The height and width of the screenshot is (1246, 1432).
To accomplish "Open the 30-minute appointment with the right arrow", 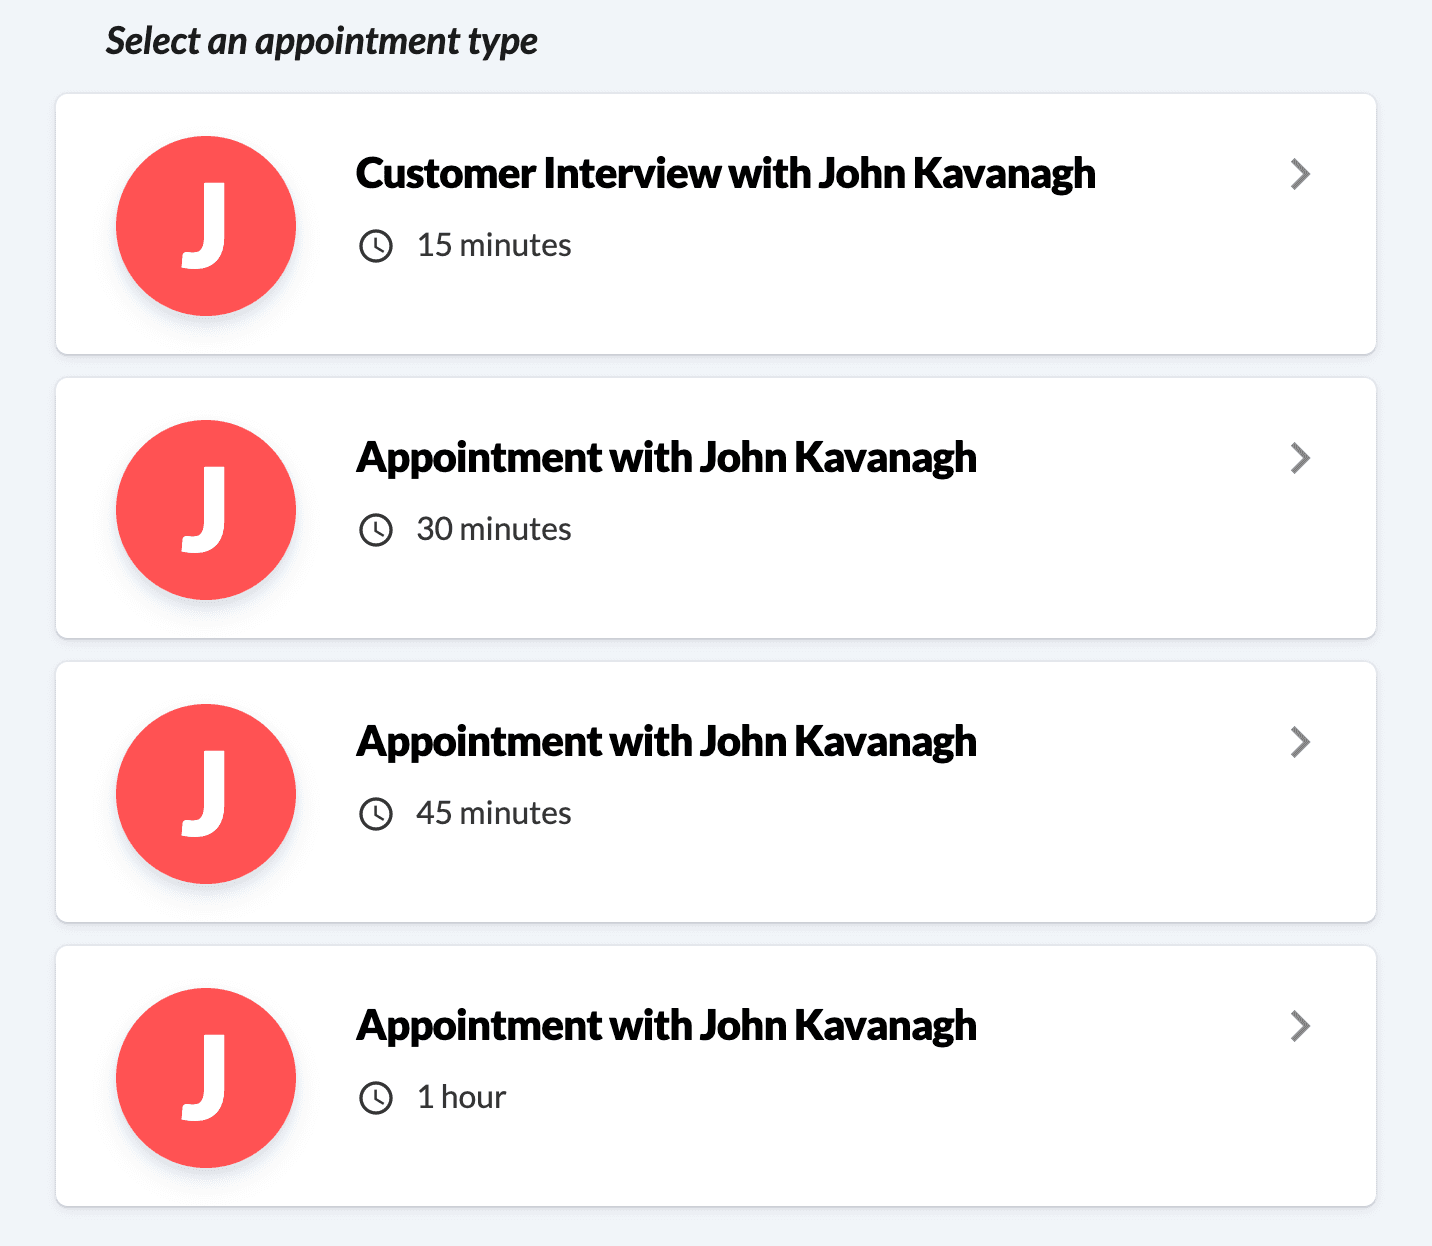I will [1300, 458].
